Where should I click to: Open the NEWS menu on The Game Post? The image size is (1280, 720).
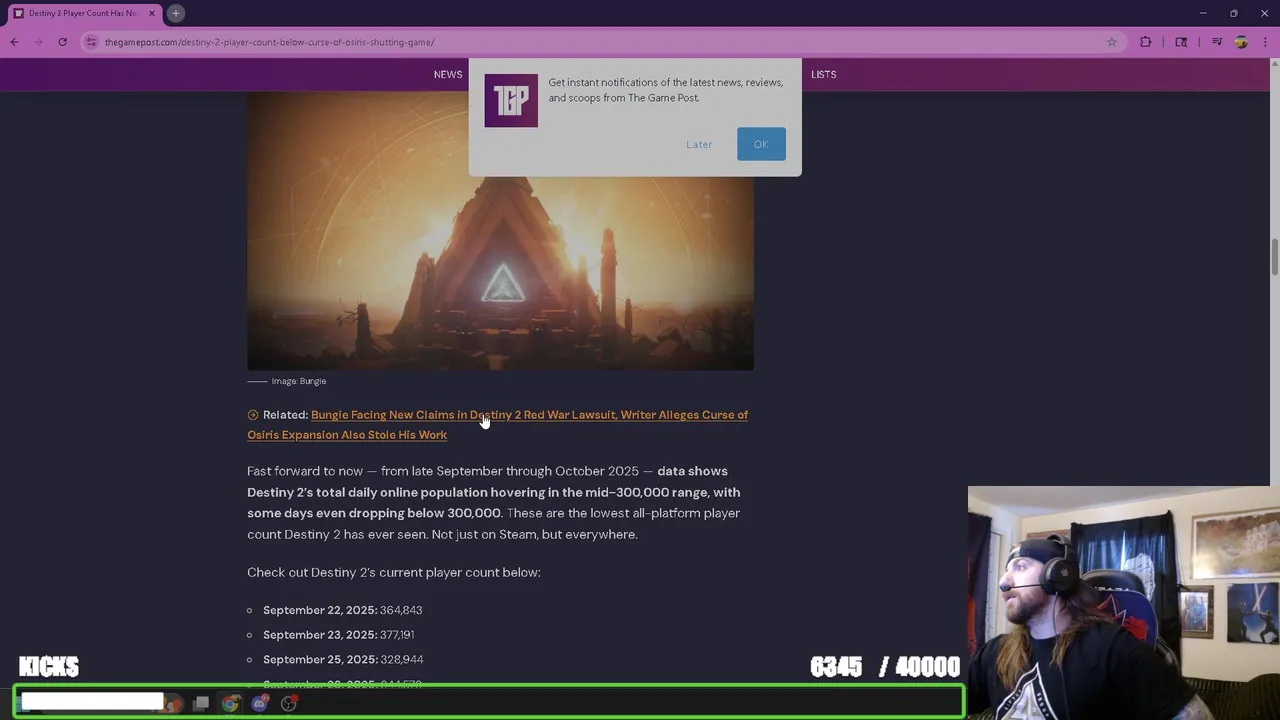coord(448,74)
